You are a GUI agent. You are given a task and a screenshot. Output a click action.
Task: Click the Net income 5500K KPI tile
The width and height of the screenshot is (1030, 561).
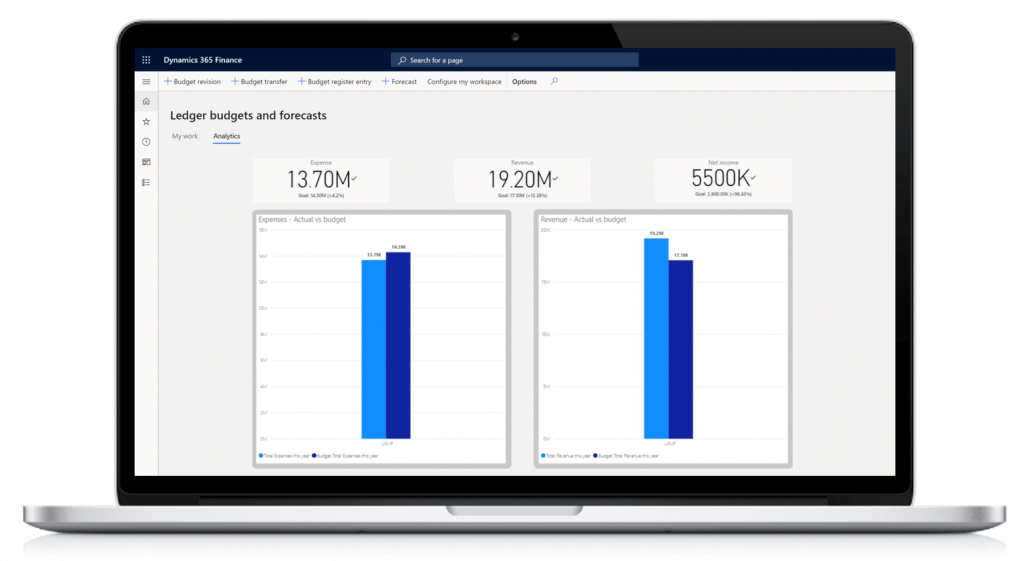coord(723,180)
